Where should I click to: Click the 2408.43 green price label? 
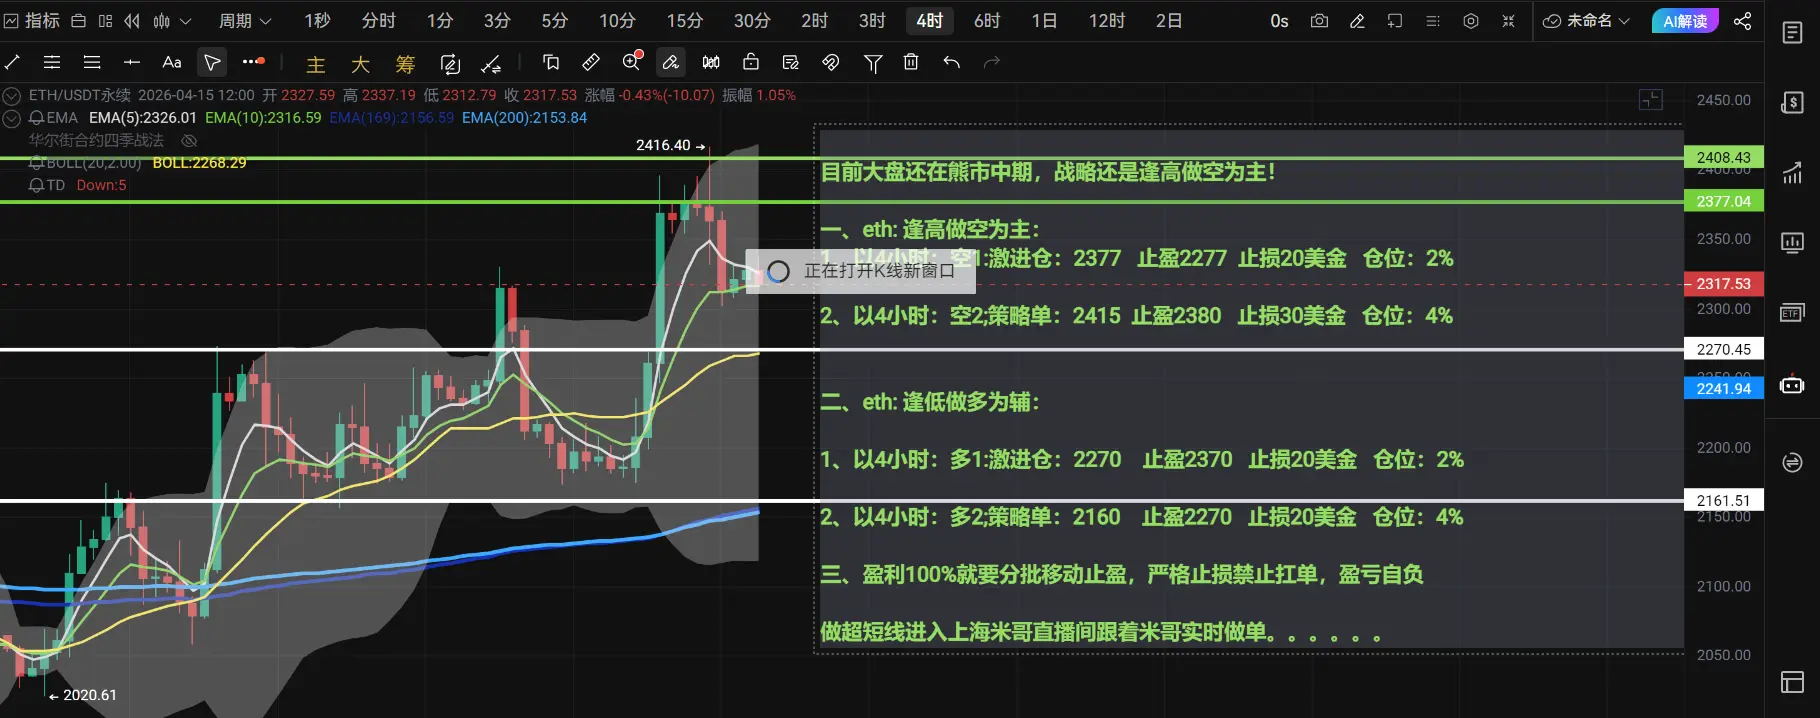point(1724,158)
